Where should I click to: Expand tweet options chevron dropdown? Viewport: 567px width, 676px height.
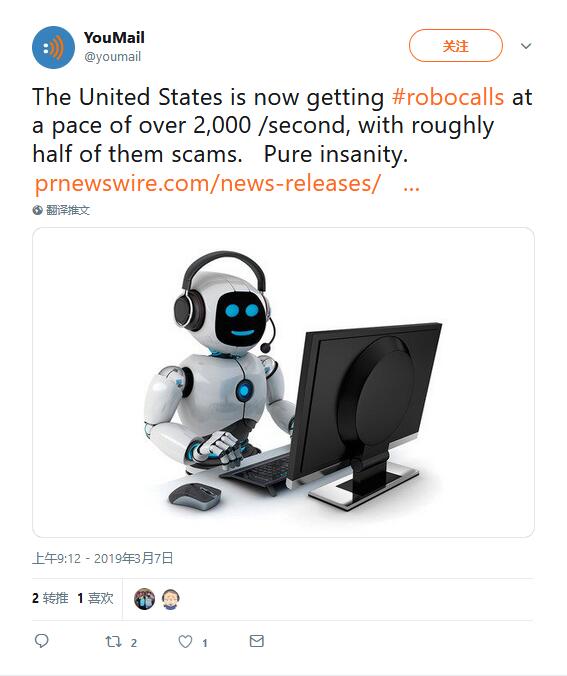point(526,46)
